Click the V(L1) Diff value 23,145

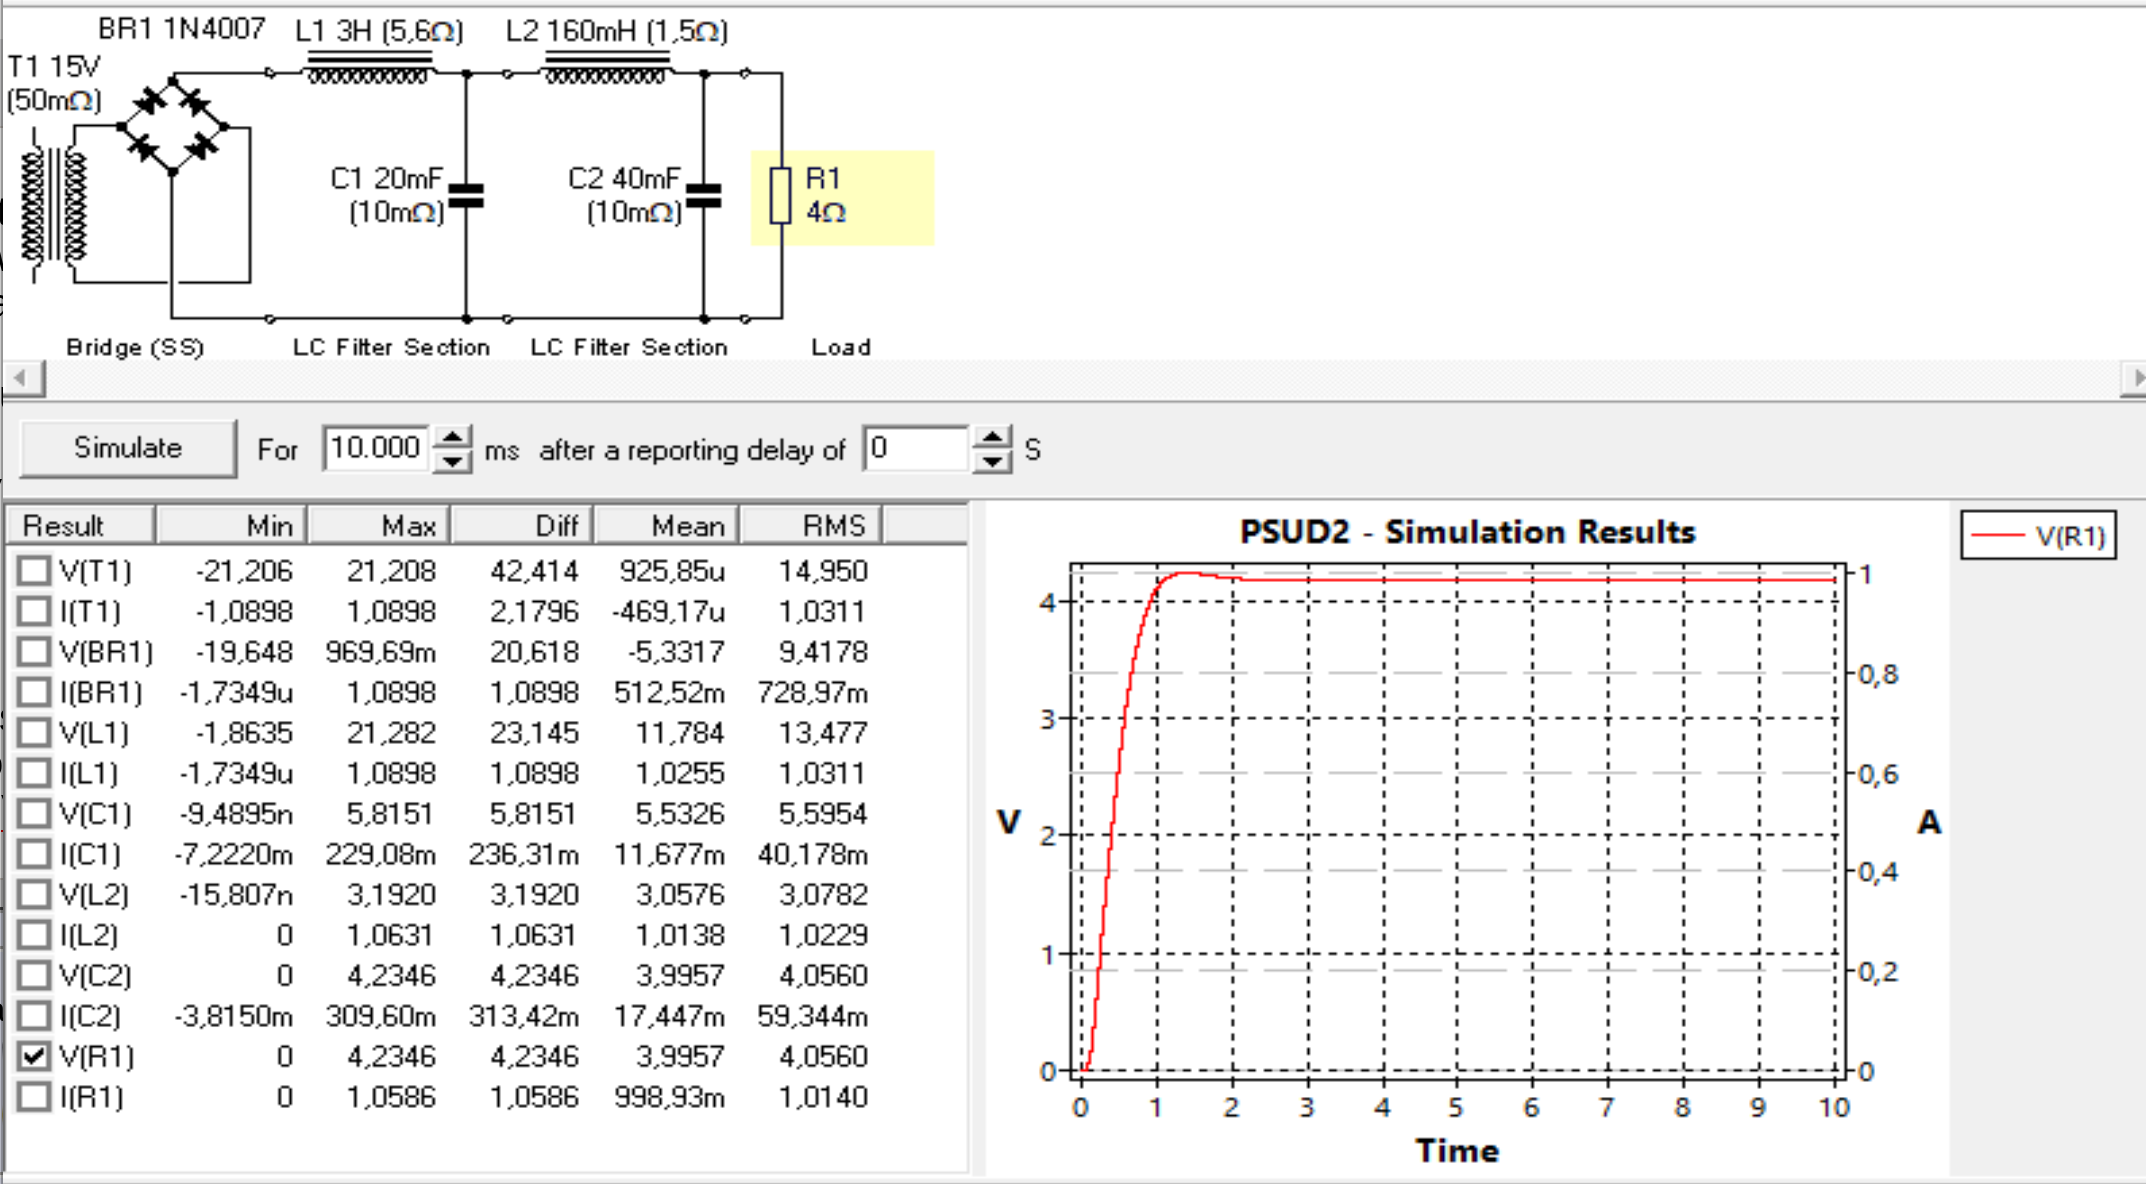coord(534,733)
